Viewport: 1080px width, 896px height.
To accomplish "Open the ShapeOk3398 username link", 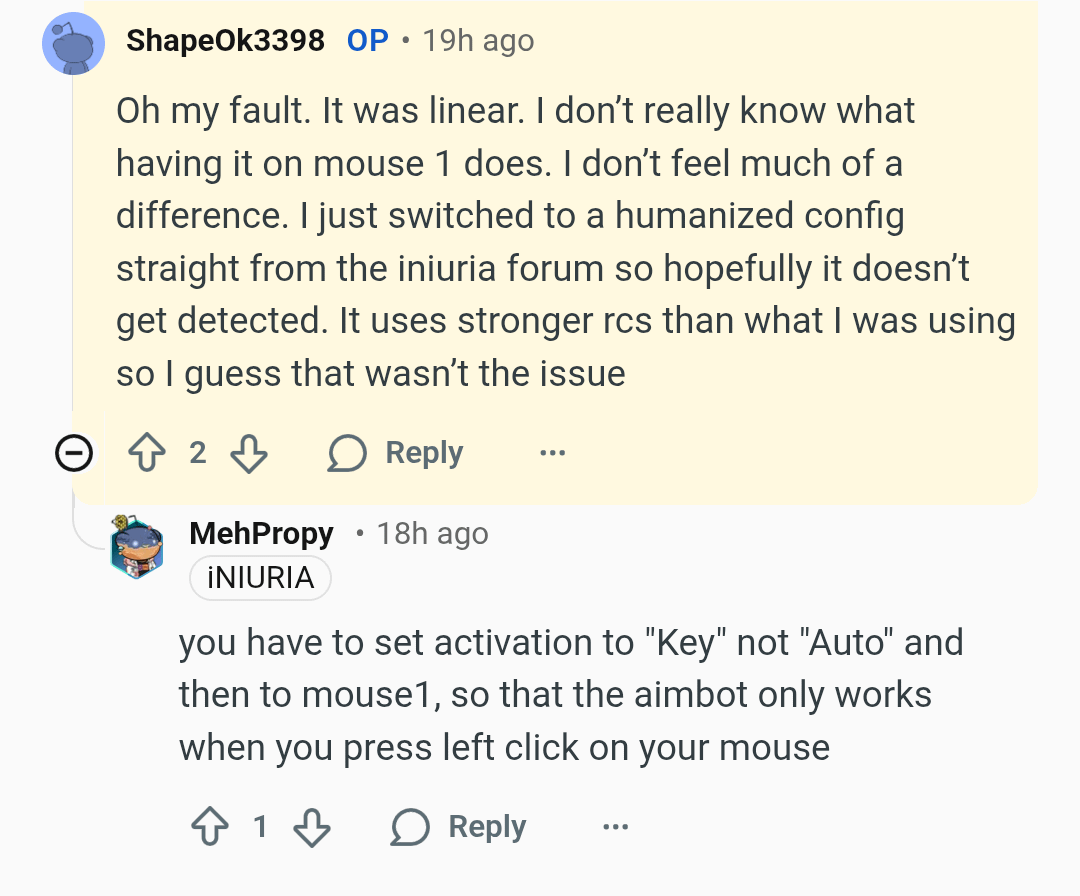I will [225, 41].
